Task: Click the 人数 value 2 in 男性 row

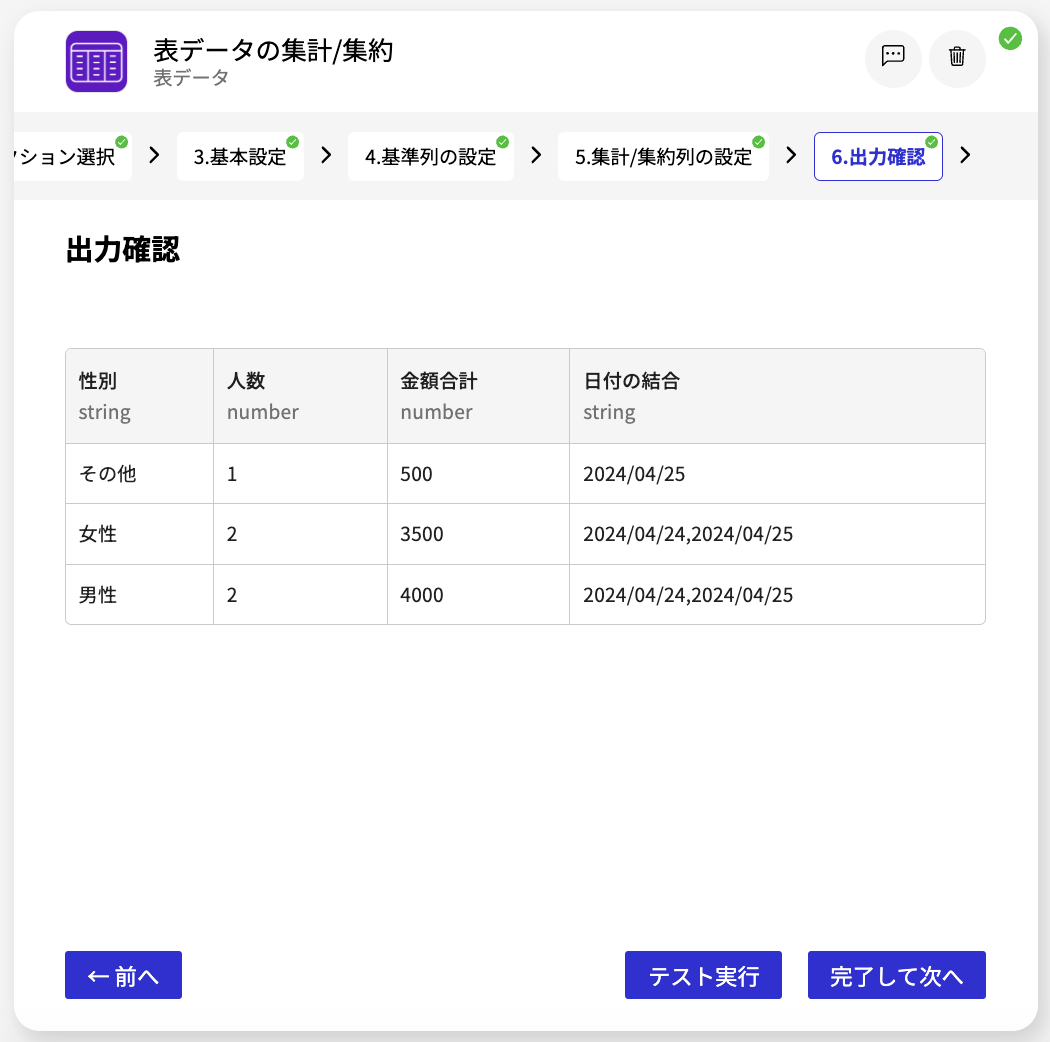Action: [x=301, y=595]
